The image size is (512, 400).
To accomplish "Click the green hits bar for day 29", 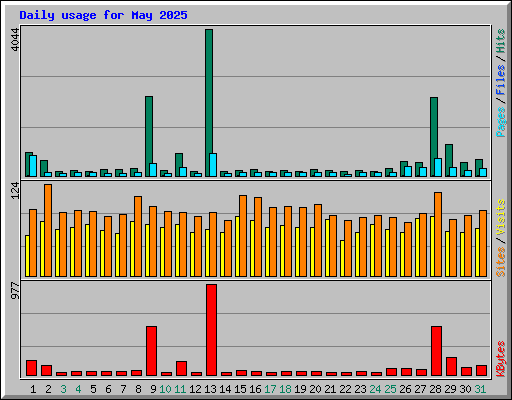I will click(448, 160).
